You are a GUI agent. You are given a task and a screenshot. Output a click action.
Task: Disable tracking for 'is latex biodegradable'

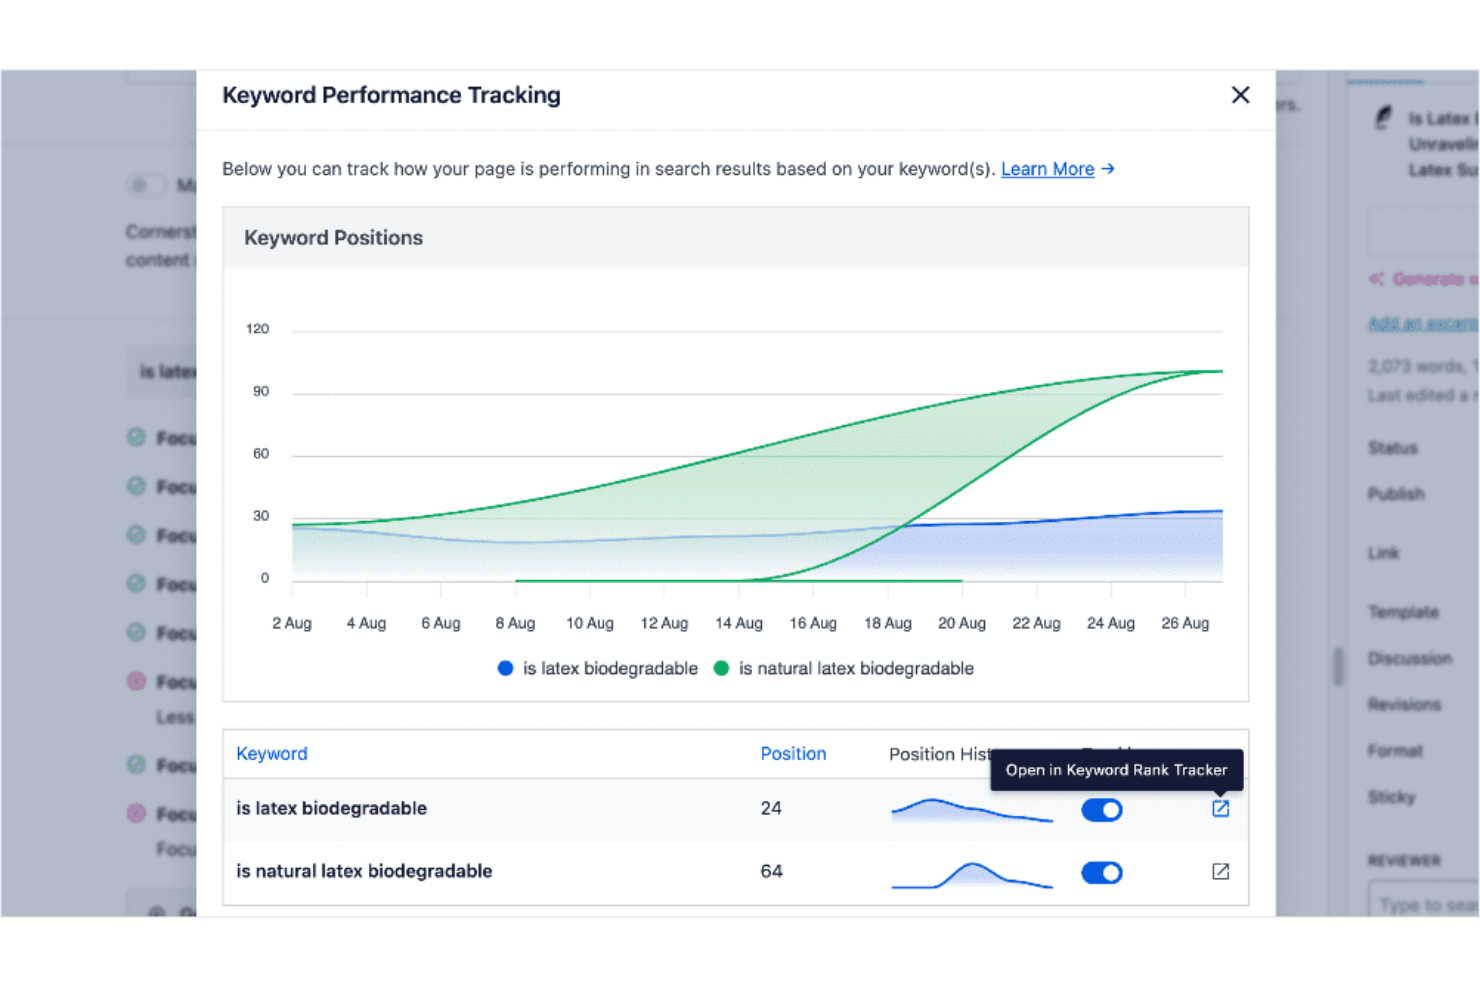point(1101,810)
